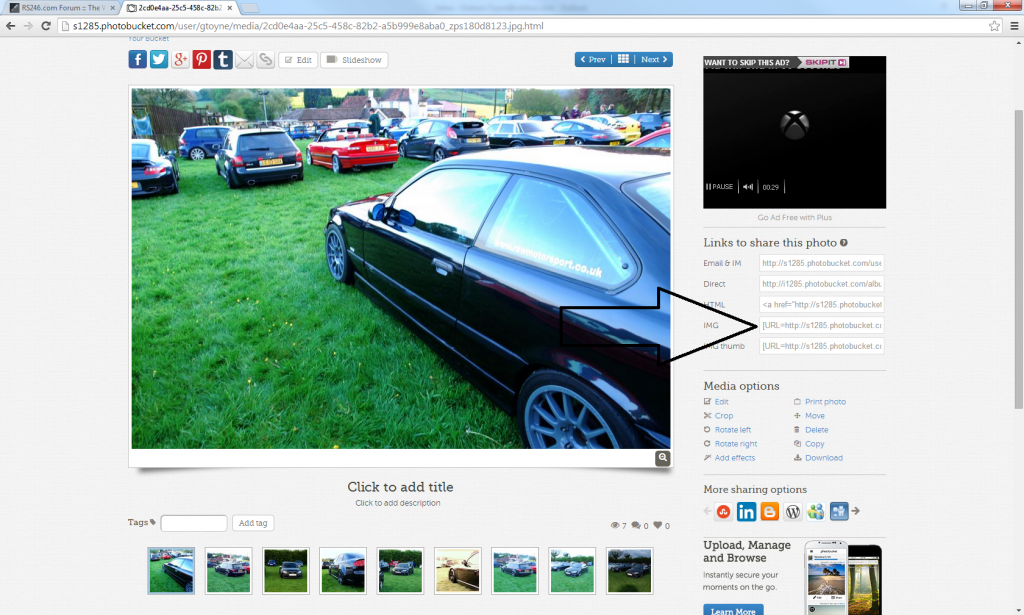Show next sharing options with right arrow

(856, 511)
